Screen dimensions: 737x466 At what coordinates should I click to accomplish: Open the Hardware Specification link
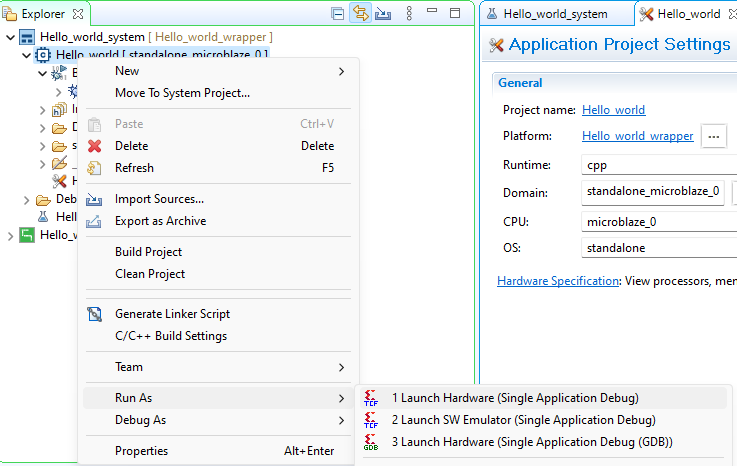[557, 281]
